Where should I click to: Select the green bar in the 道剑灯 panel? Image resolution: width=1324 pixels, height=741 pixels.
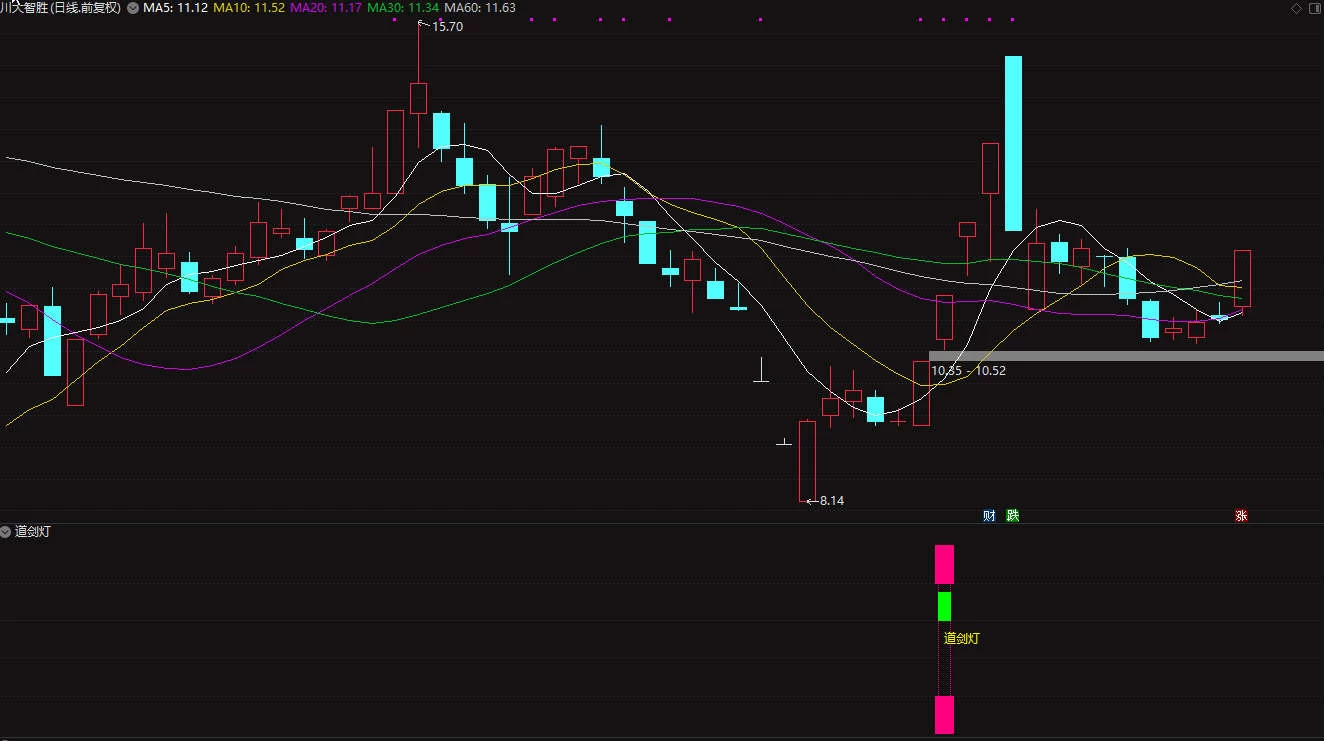[x=944, y=606]
